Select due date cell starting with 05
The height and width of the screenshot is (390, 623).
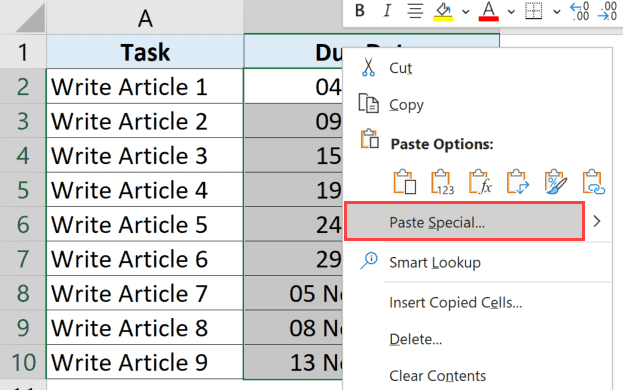click(293, 293)
